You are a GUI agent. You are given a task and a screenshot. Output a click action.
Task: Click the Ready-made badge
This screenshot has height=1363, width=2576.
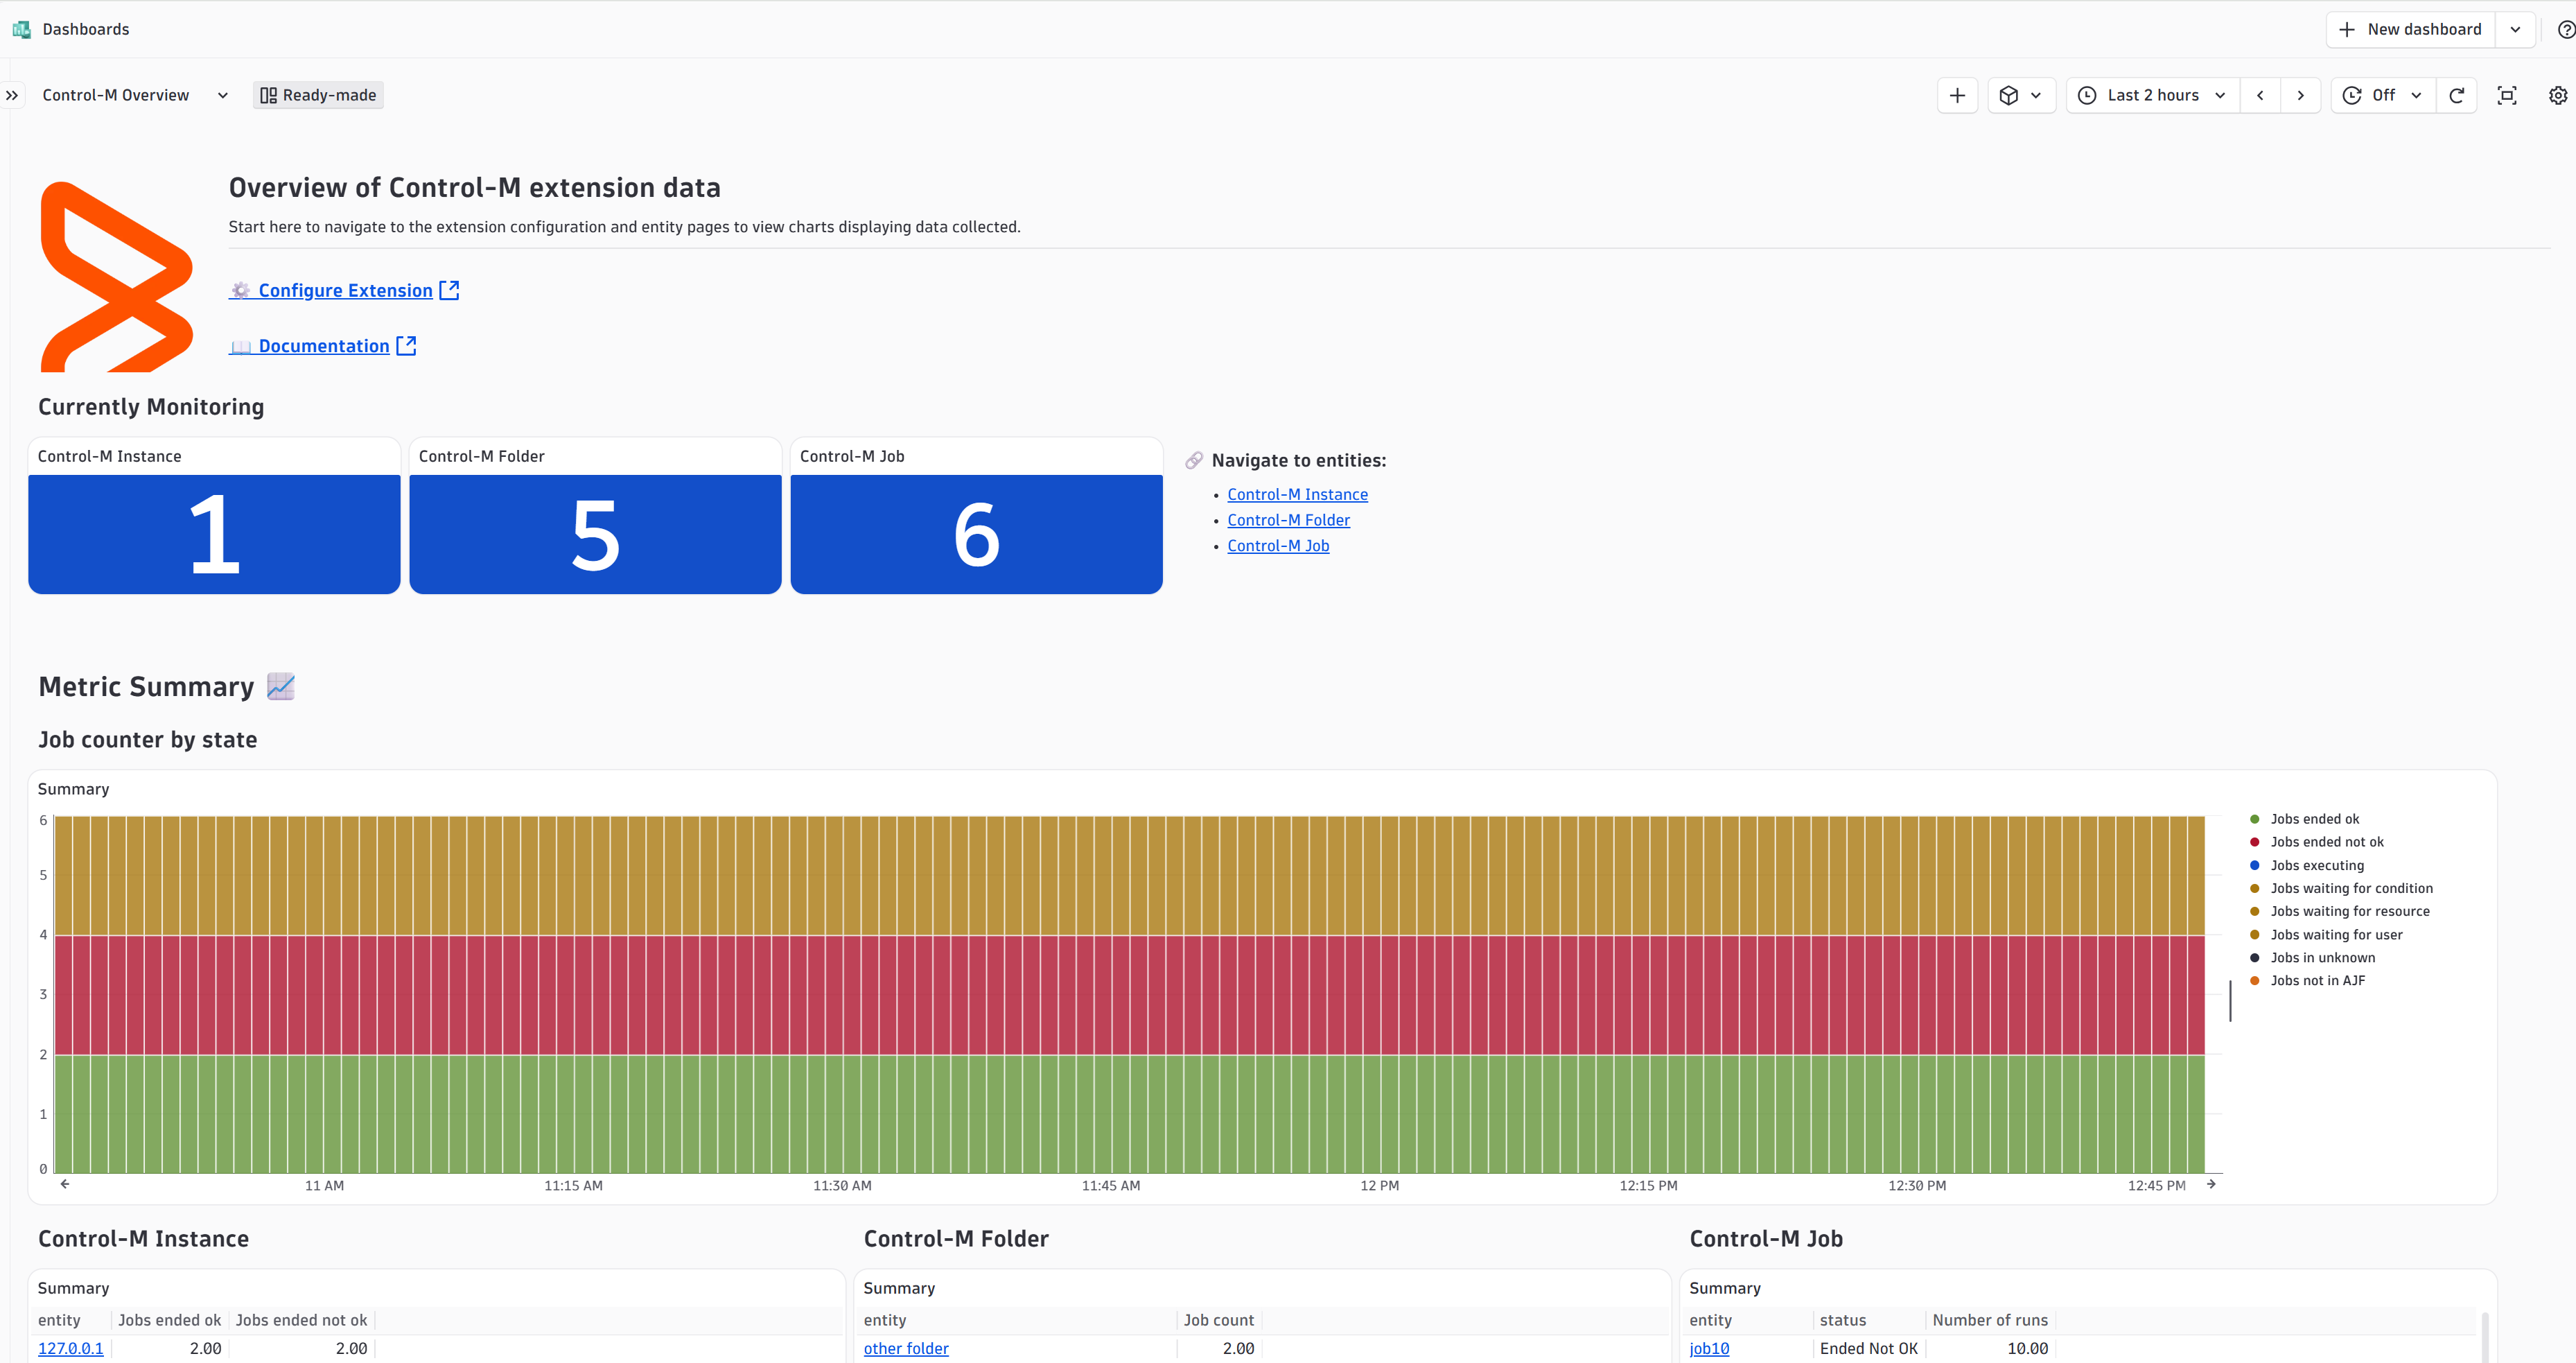[318, 95]
